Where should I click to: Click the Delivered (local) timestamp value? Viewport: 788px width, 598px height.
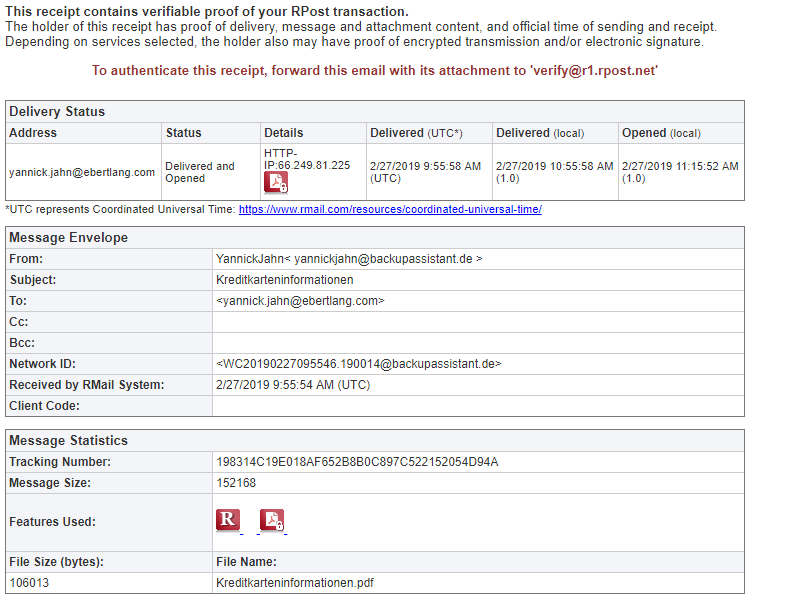click(553, 172)
